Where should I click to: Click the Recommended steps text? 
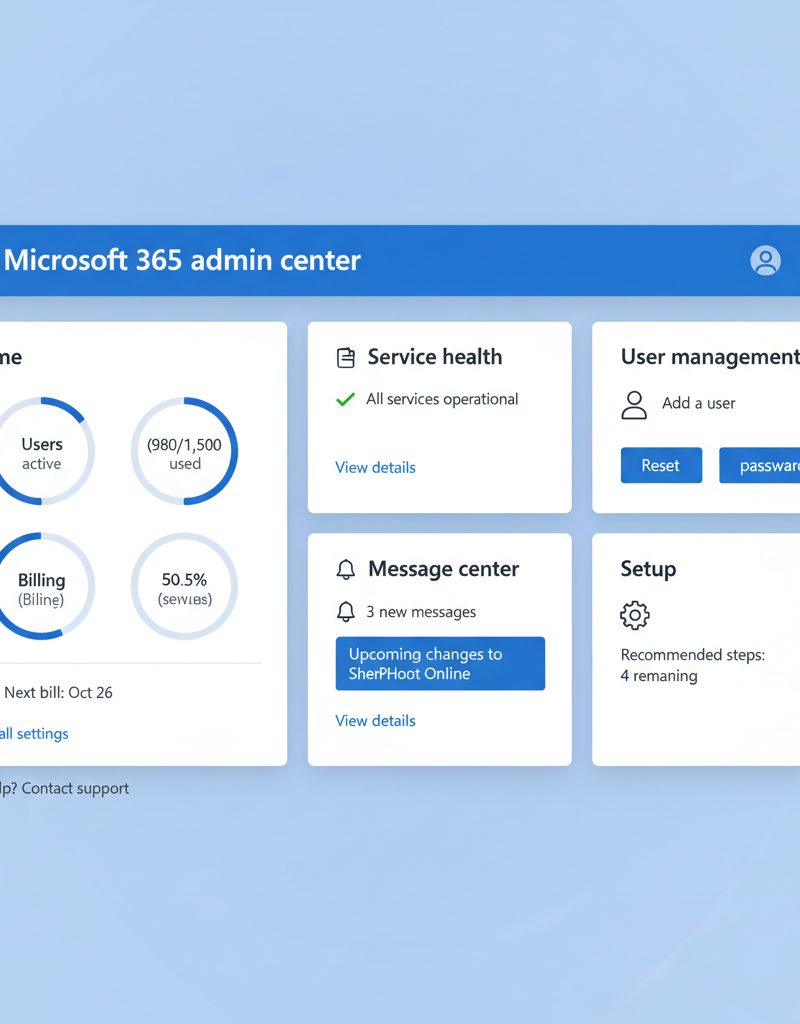click(x=693, y=655)
